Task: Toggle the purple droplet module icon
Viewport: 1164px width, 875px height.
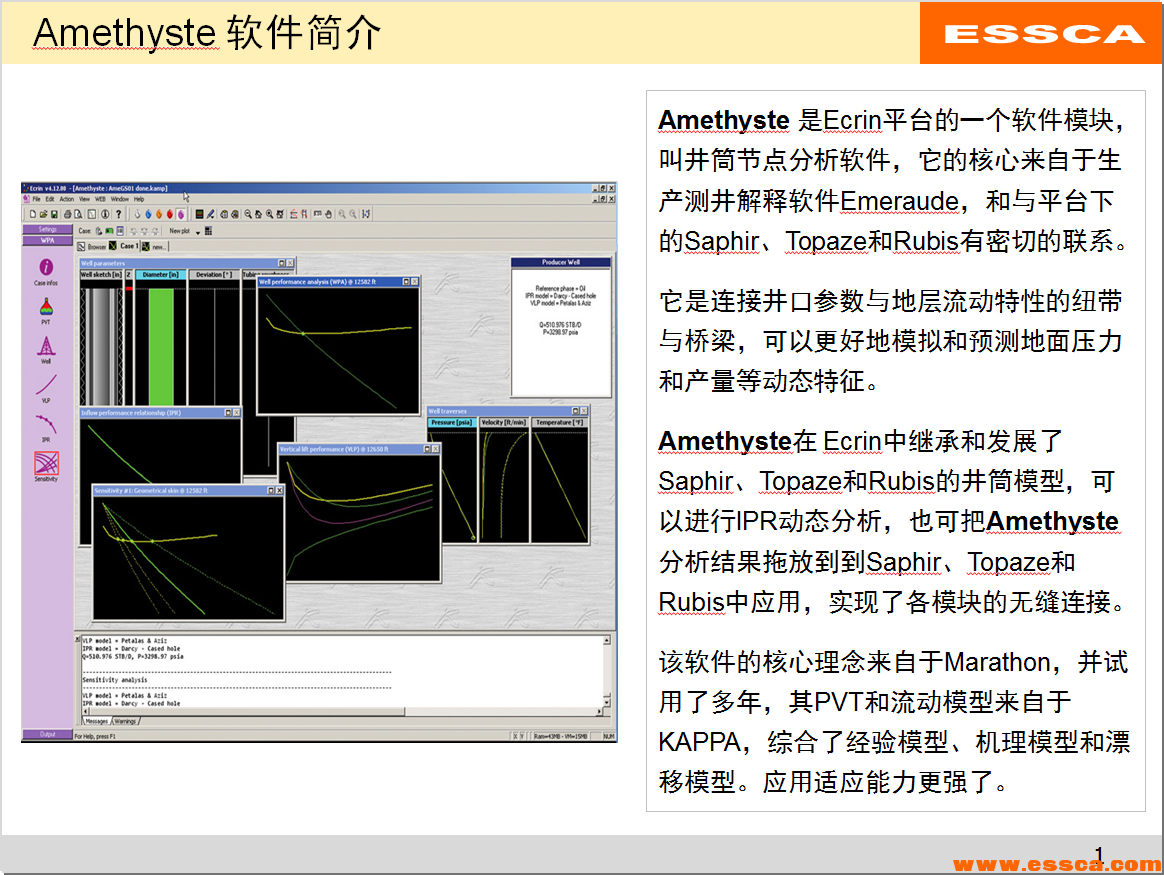Action: (180, 214)
